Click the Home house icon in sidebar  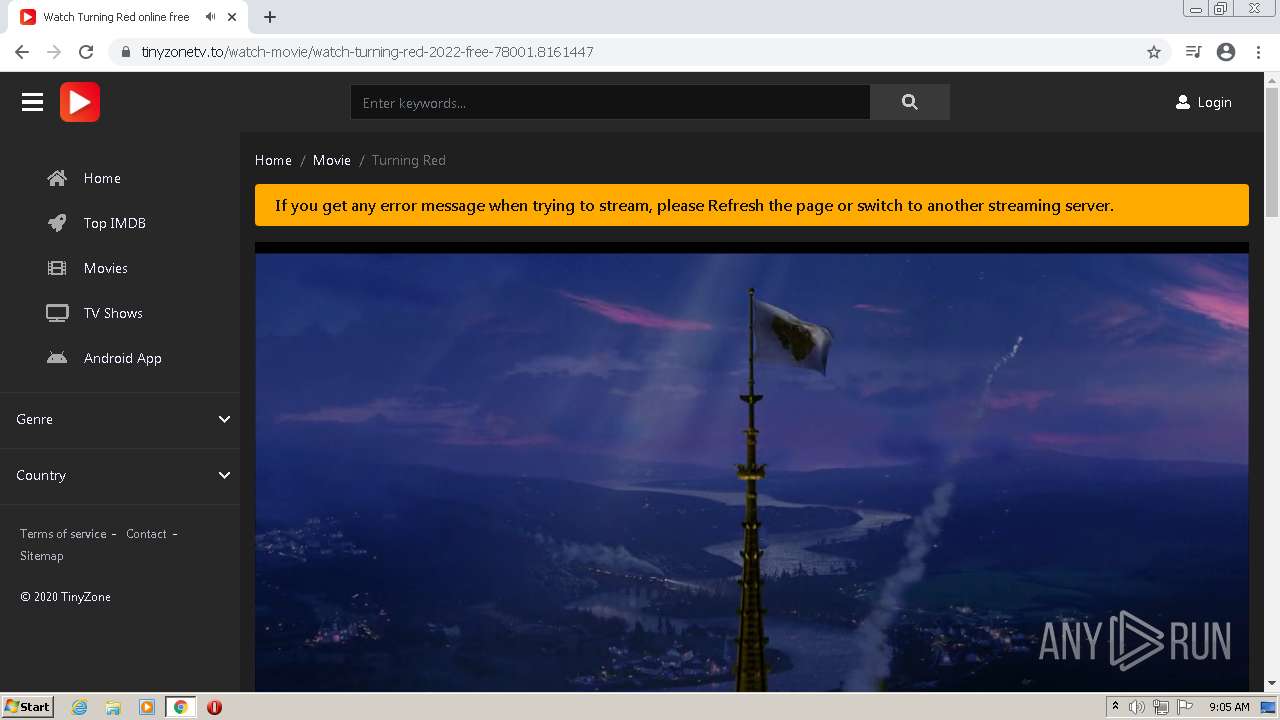pos(57,178)
